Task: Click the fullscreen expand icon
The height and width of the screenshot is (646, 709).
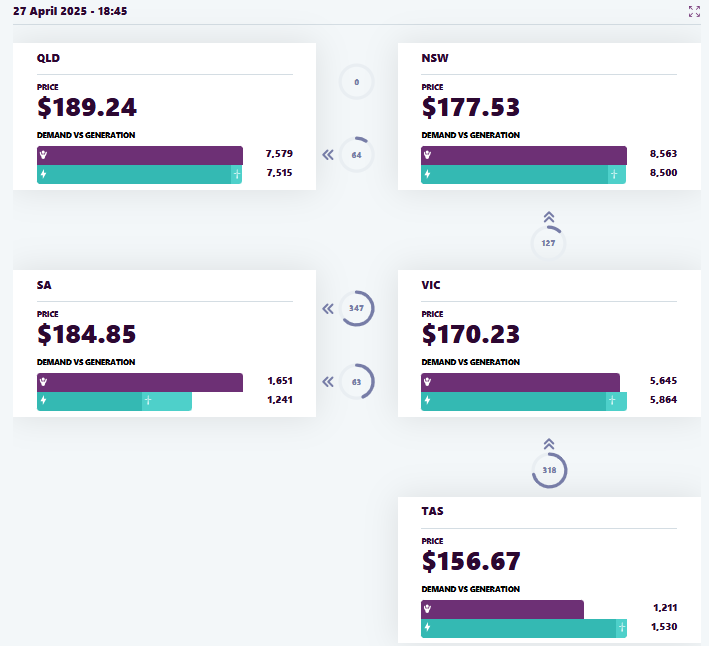Action: click(694, 11)
